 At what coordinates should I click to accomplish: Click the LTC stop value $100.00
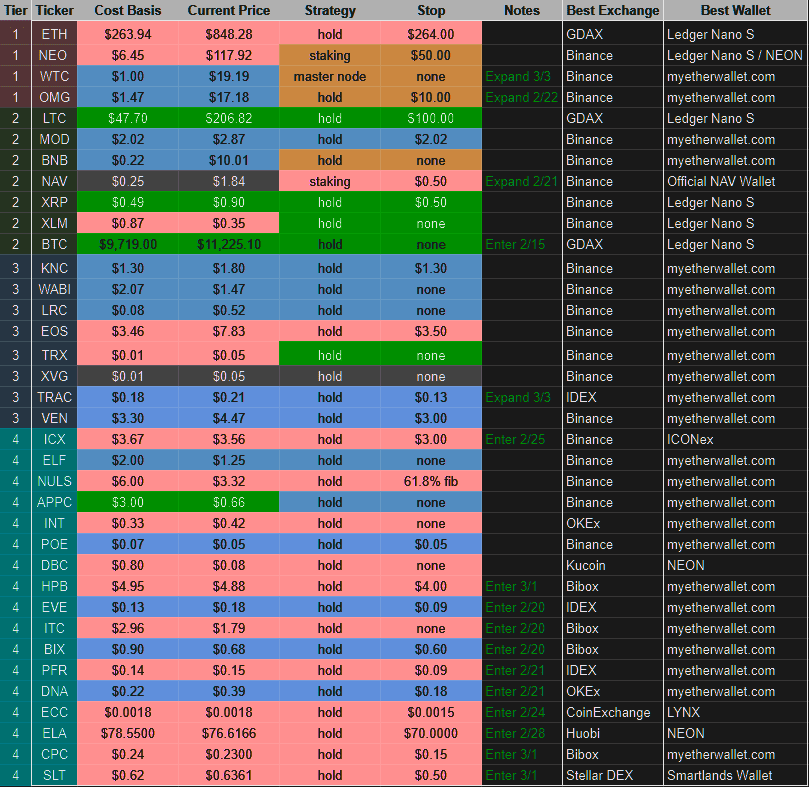pos(431,118)
